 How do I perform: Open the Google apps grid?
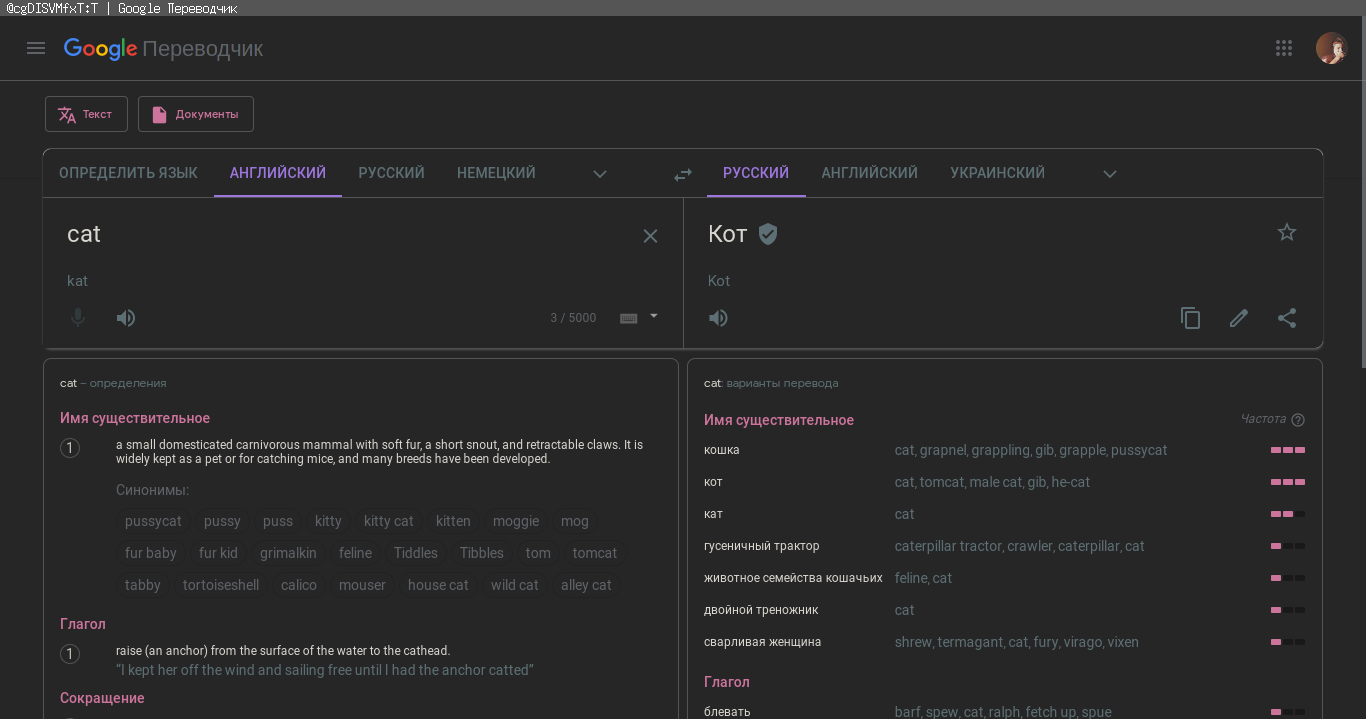point(1284,48)
